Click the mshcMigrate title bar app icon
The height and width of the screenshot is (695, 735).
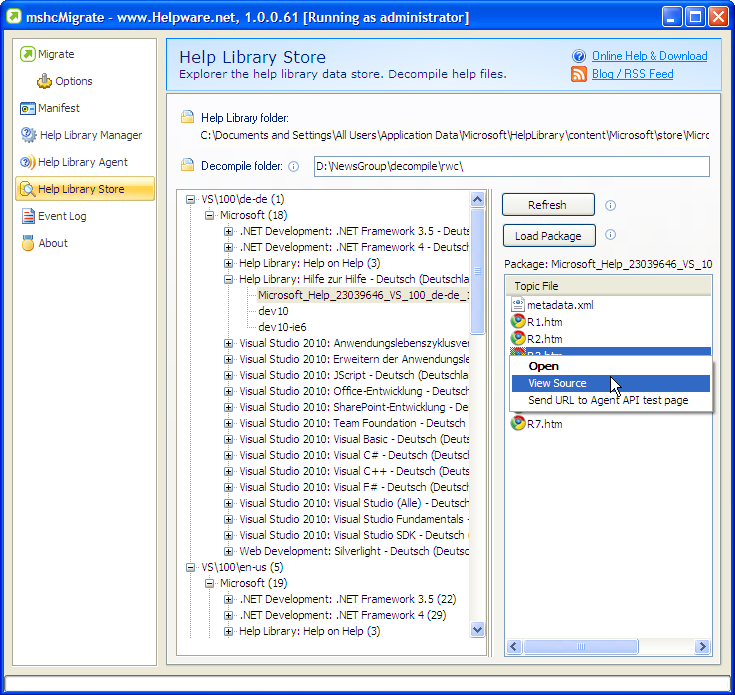14,17
